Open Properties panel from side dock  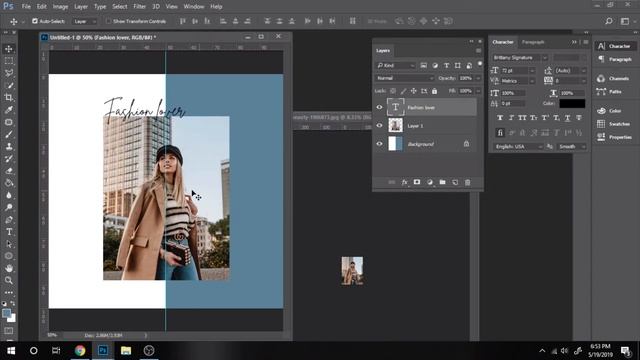coord(614,137)
